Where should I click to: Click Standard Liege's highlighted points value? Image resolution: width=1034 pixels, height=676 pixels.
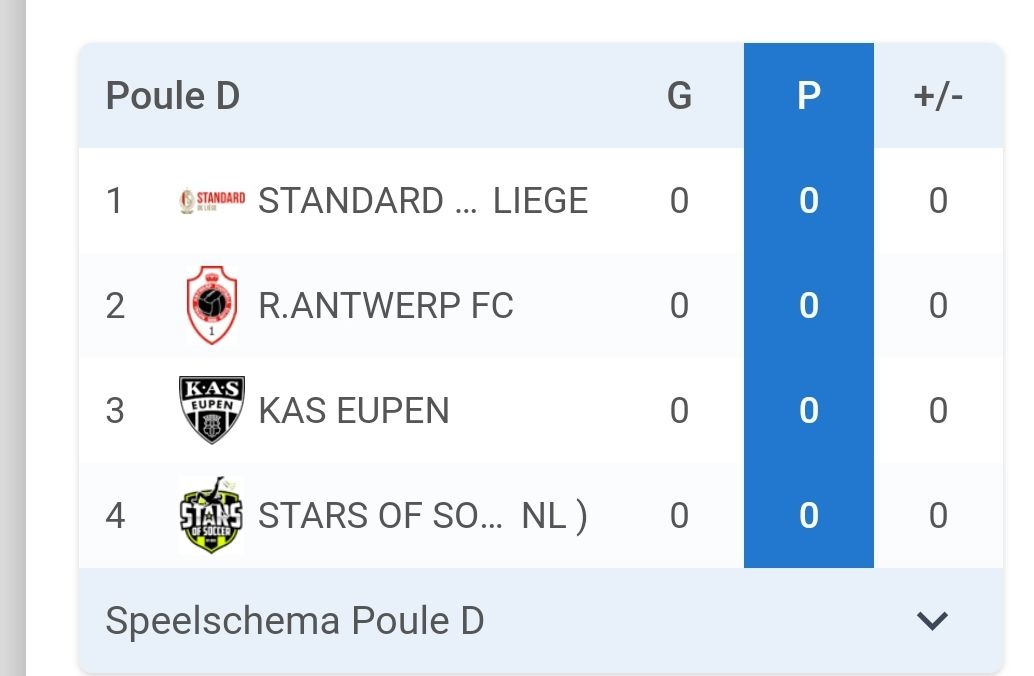(808, 201)
